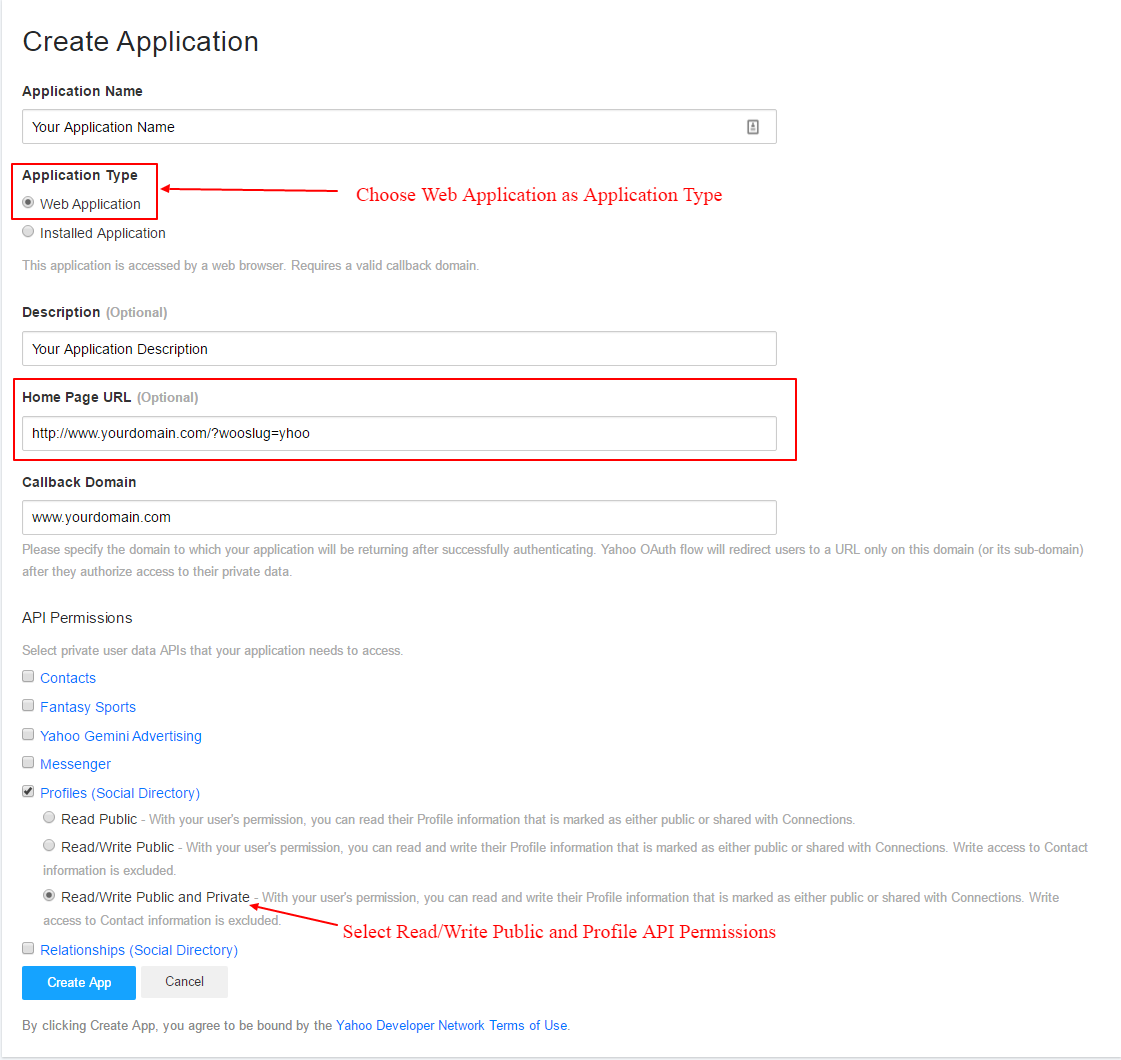Tick the Yahoo Gemini Advertising checkbox
Screen dimensions: 1121x1060
[28, 735]
